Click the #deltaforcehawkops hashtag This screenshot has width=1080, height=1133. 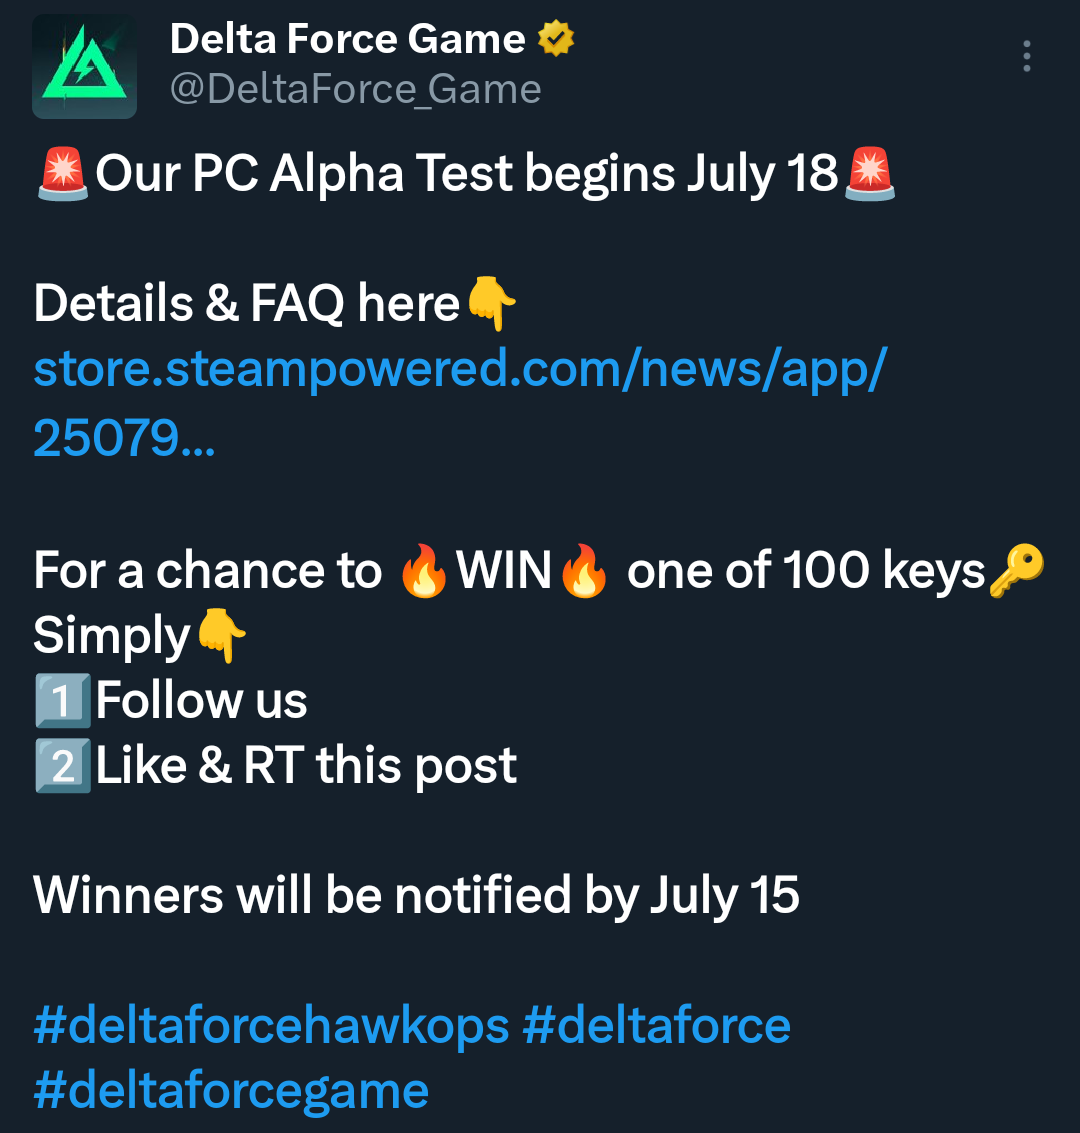pos(271,1026)
